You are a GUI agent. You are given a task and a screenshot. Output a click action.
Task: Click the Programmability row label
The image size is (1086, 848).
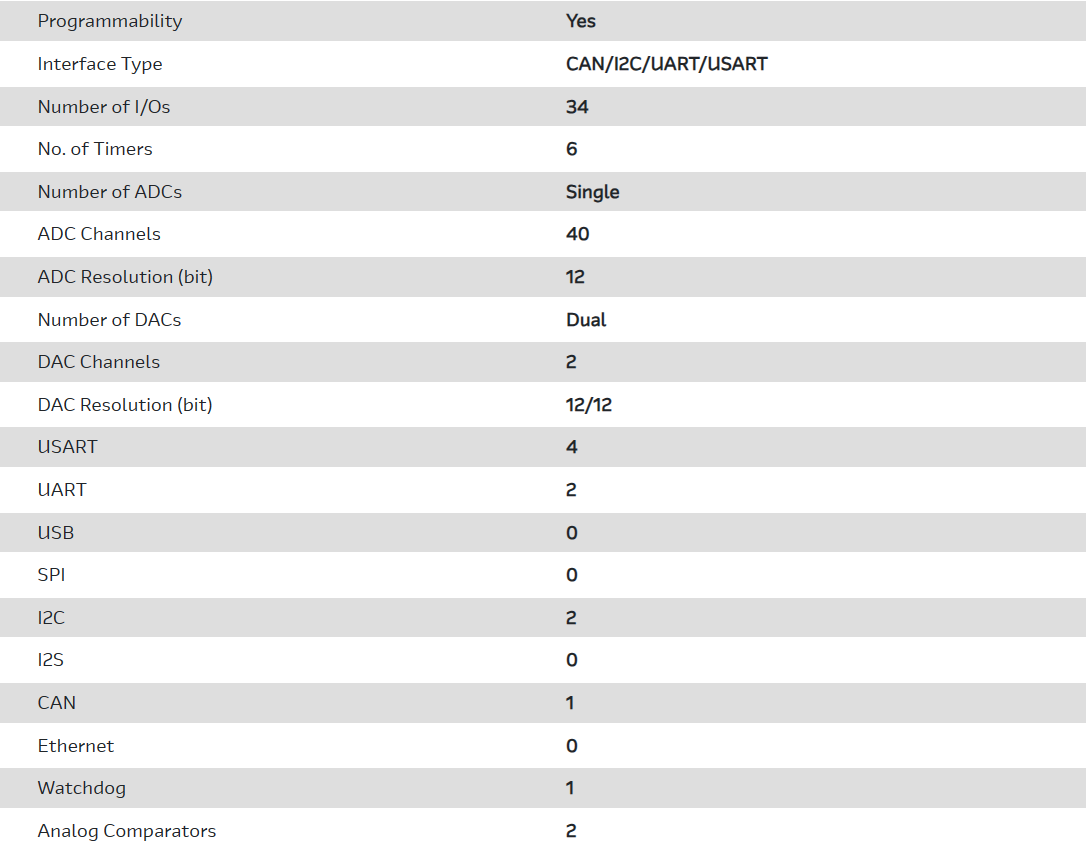click(x=110, y=21)
